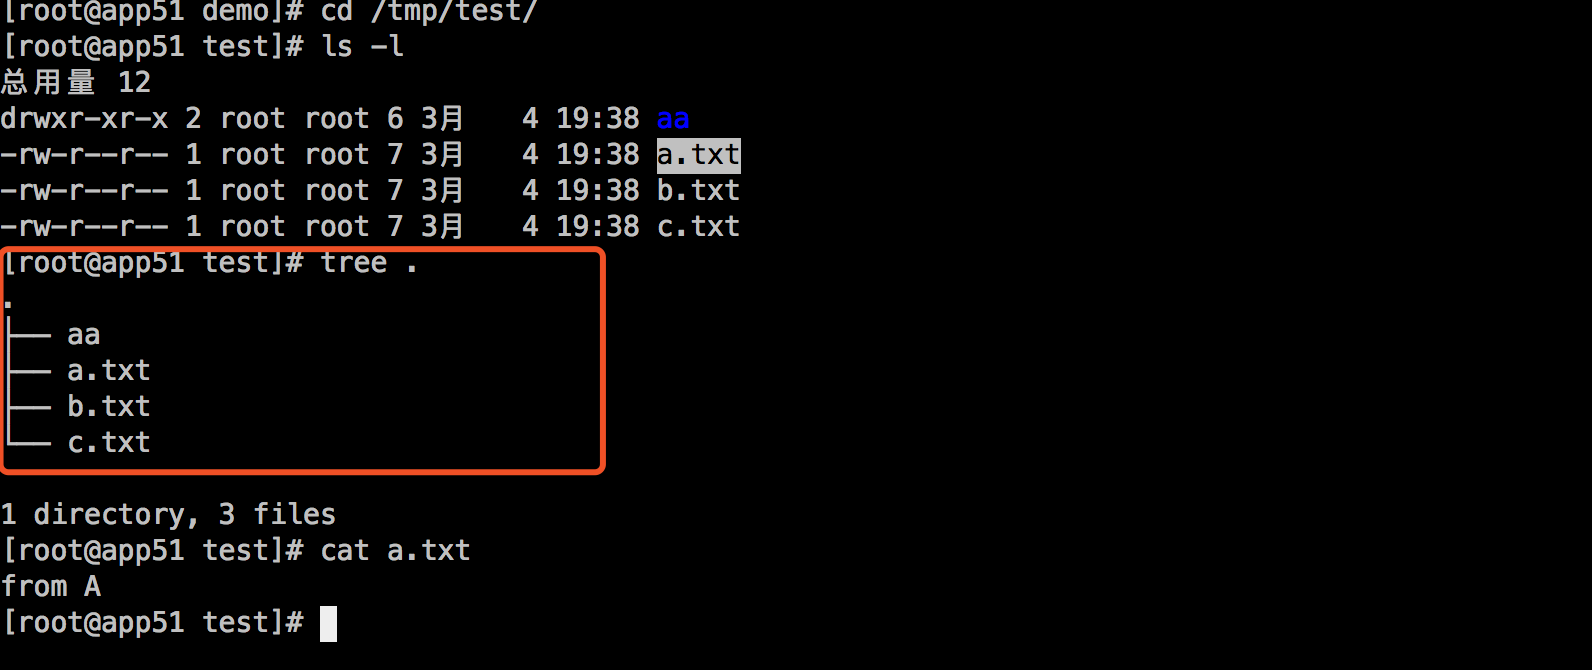Viewport: 1592px width, 670px height.
Task: Click the '1 directory, 3 files' summary
Action: (x=168, y=515)
